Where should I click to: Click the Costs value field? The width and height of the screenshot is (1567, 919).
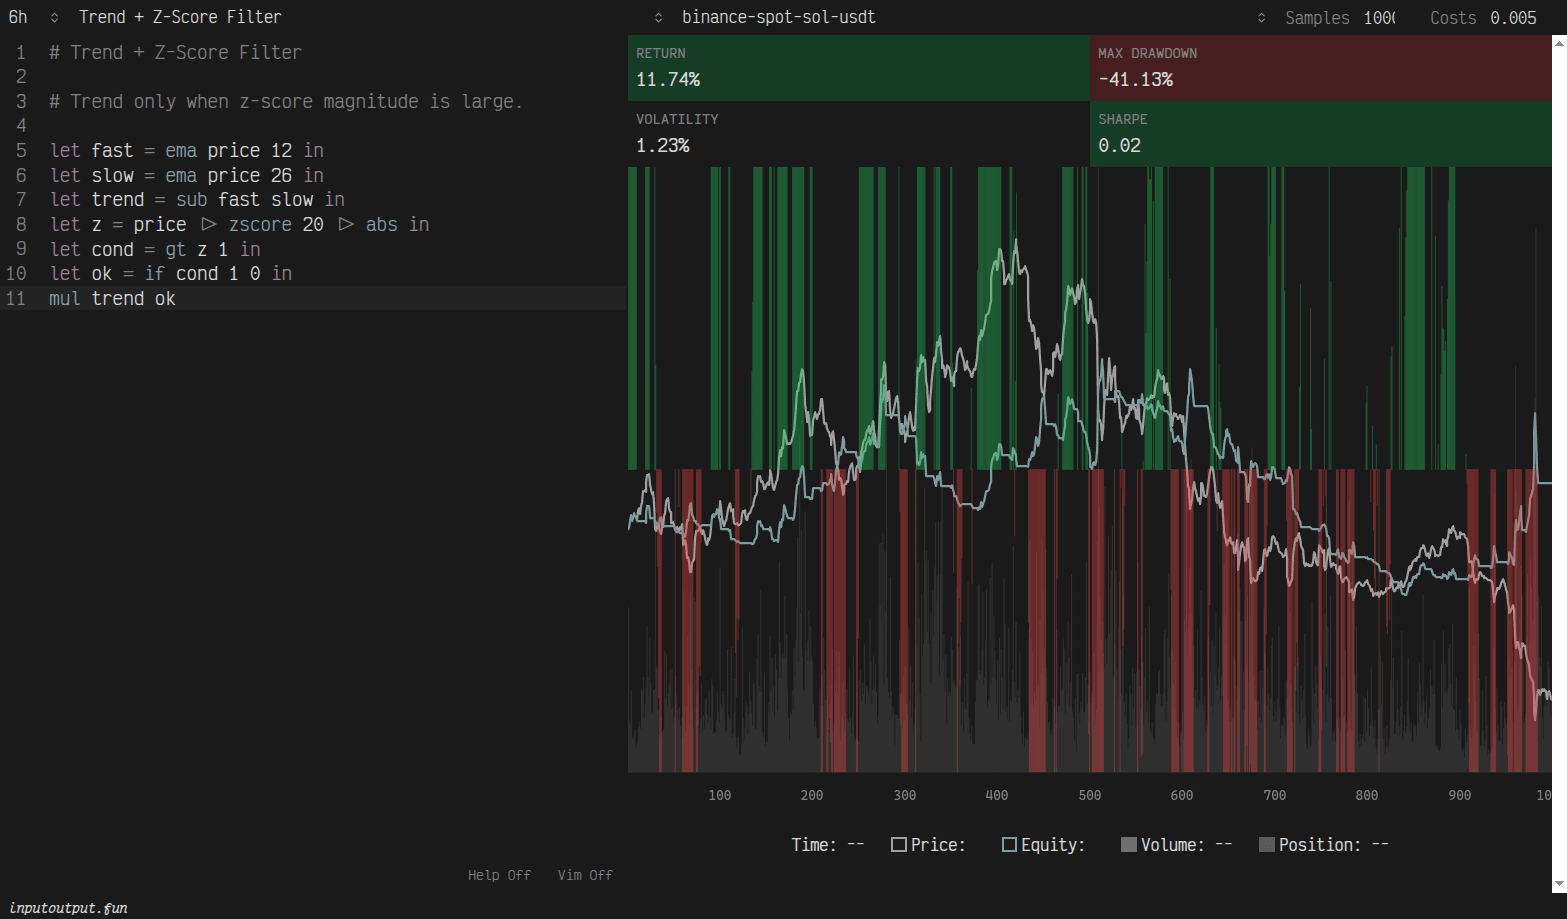point(1512,18)
